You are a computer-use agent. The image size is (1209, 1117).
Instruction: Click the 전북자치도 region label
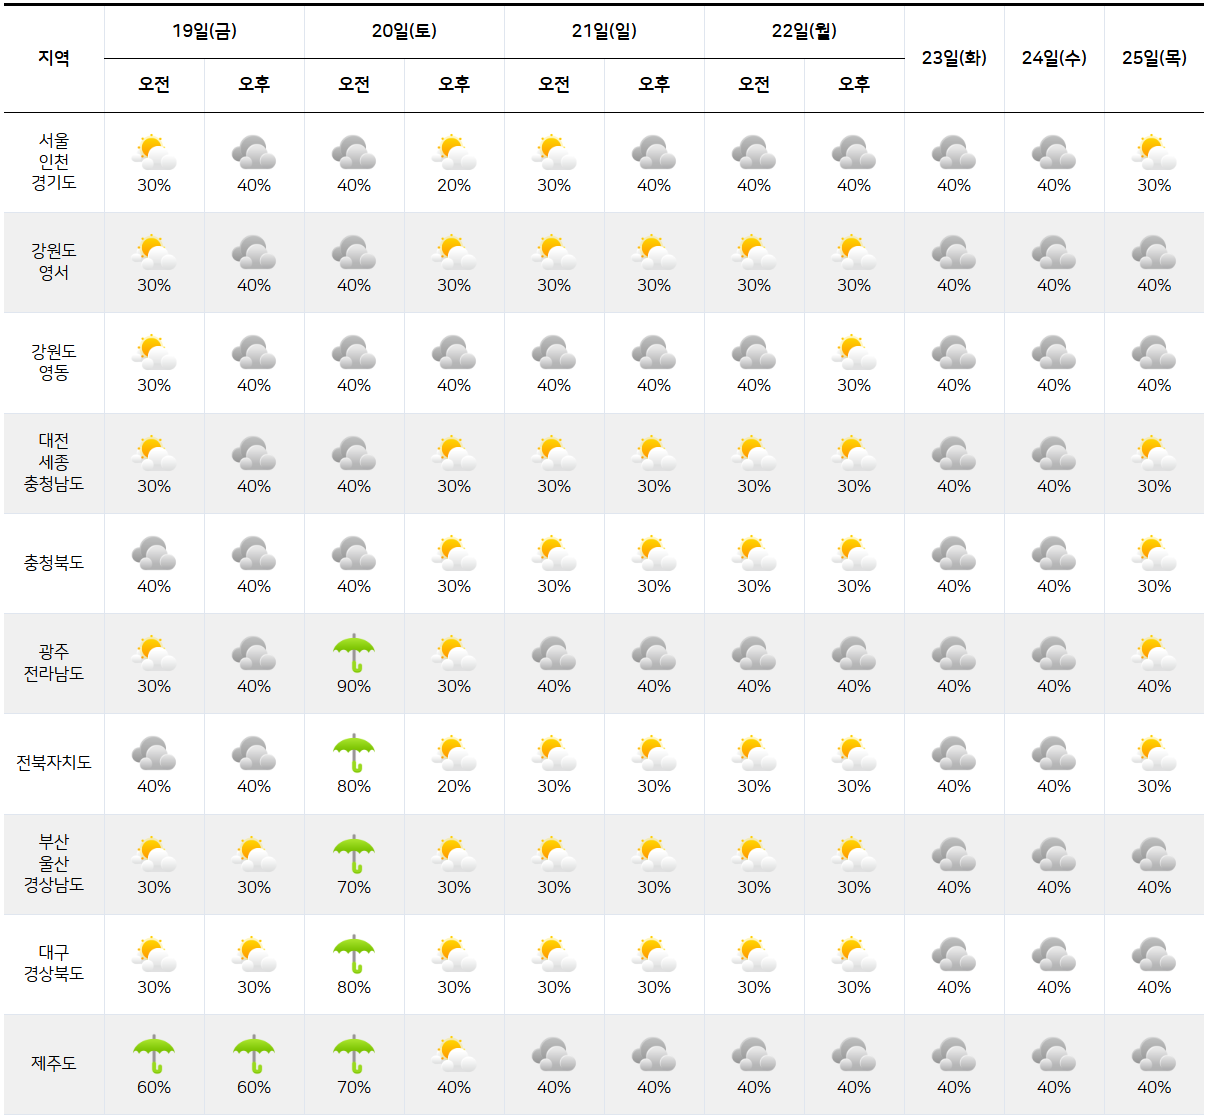coord(54,763)
